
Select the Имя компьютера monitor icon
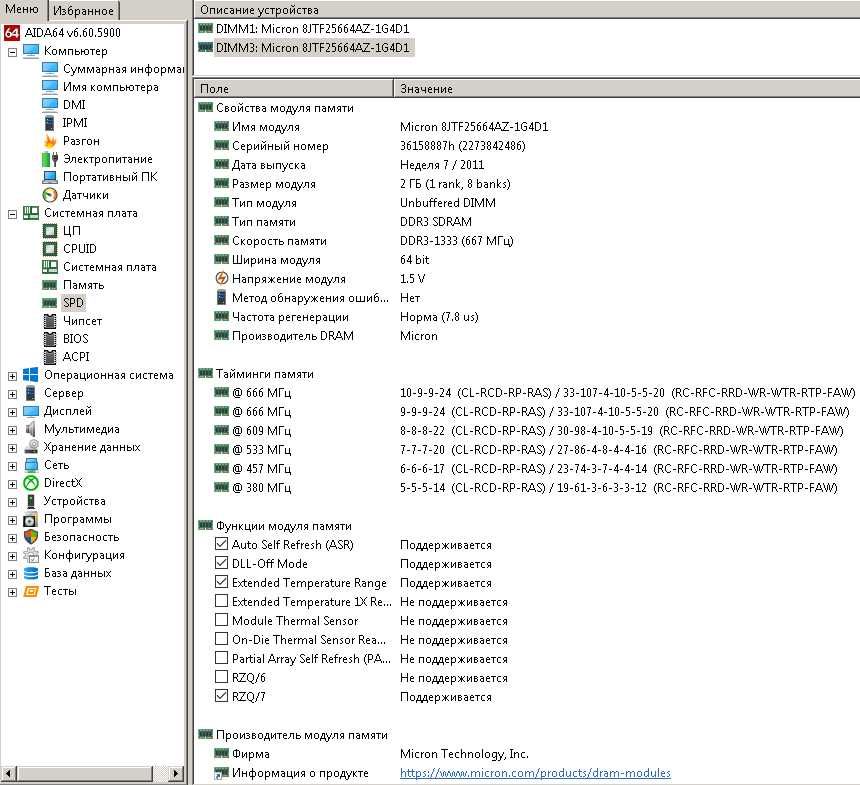coord(50,87)
